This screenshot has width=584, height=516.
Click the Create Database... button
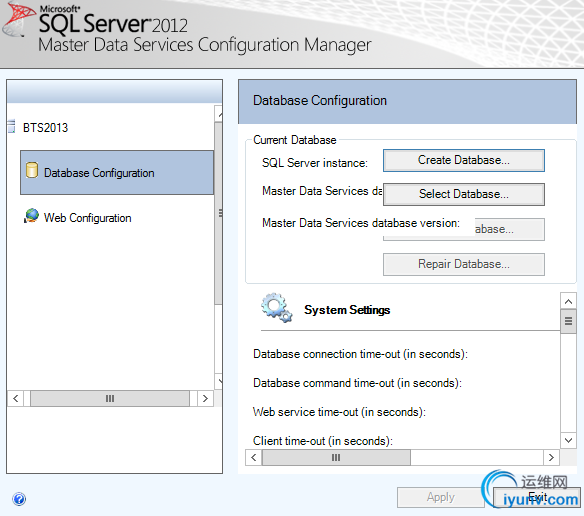pyautogui.click(x=464, y=161)
